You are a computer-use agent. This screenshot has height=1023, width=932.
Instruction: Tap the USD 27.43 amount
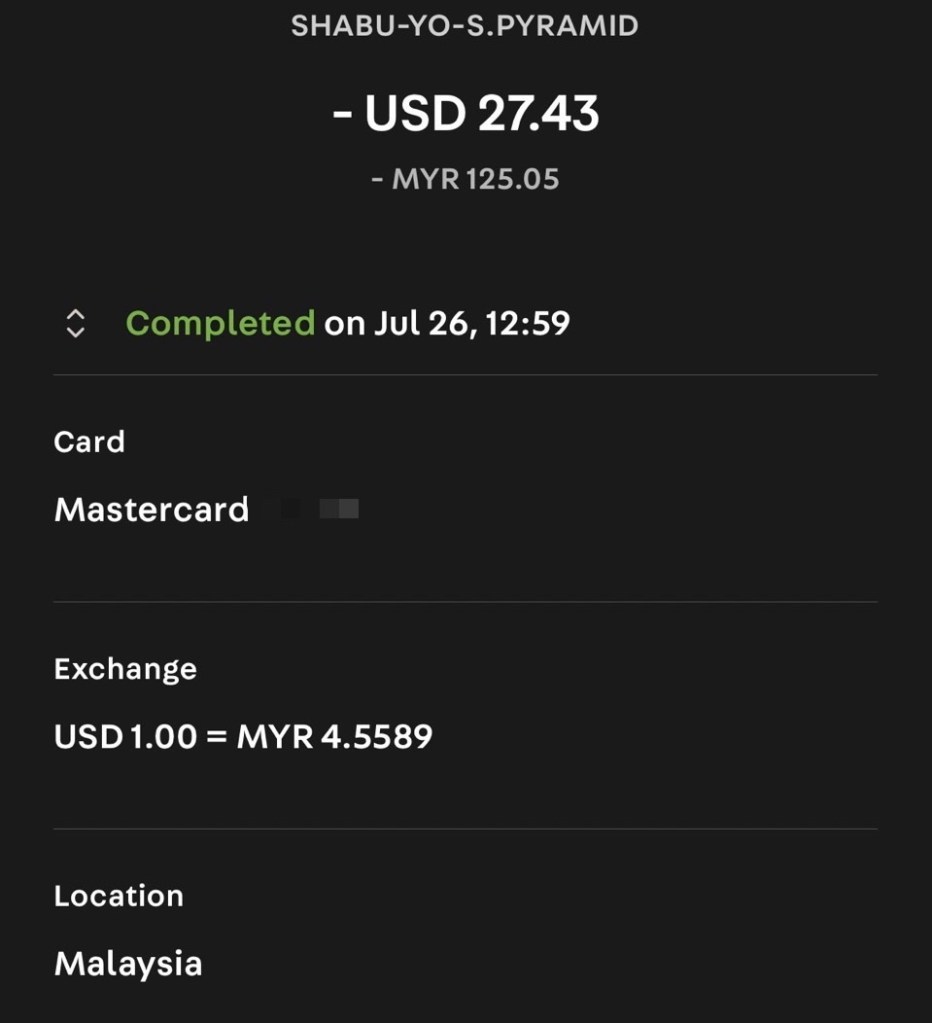pyautogui.click(x=482, y=114)
